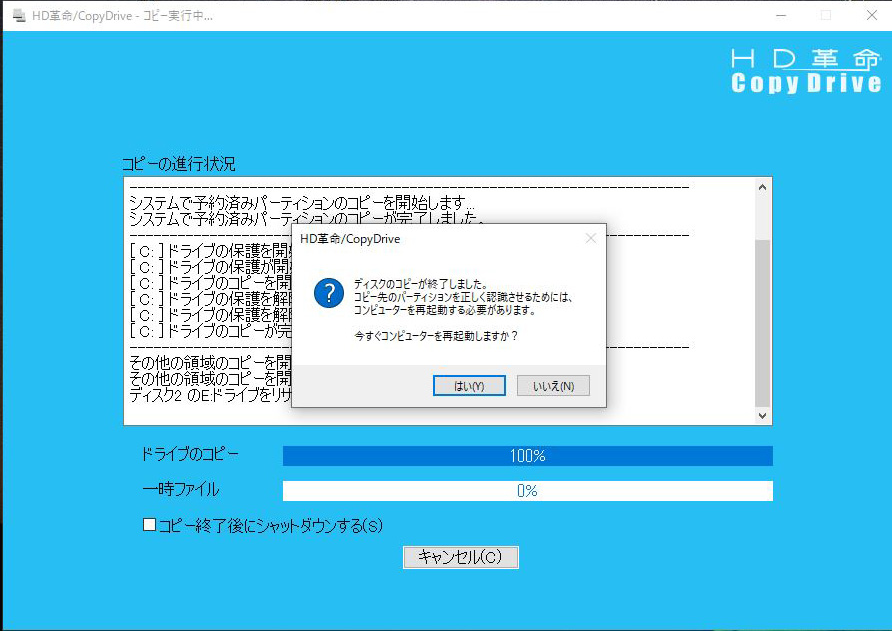This screenshot has height=631, width=892.
Task: Enable コピー終了後にシャットダウンする checkbox
Action: (150, 525)
